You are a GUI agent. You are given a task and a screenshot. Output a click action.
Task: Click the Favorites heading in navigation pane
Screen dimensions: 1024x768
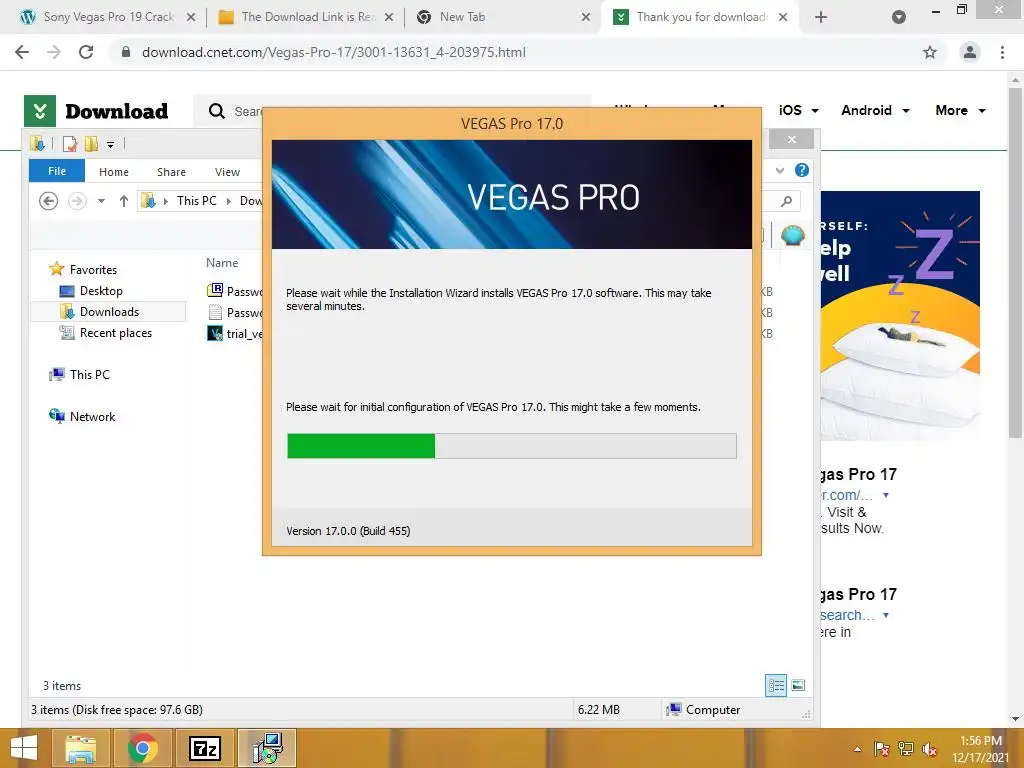pos(93,269)
